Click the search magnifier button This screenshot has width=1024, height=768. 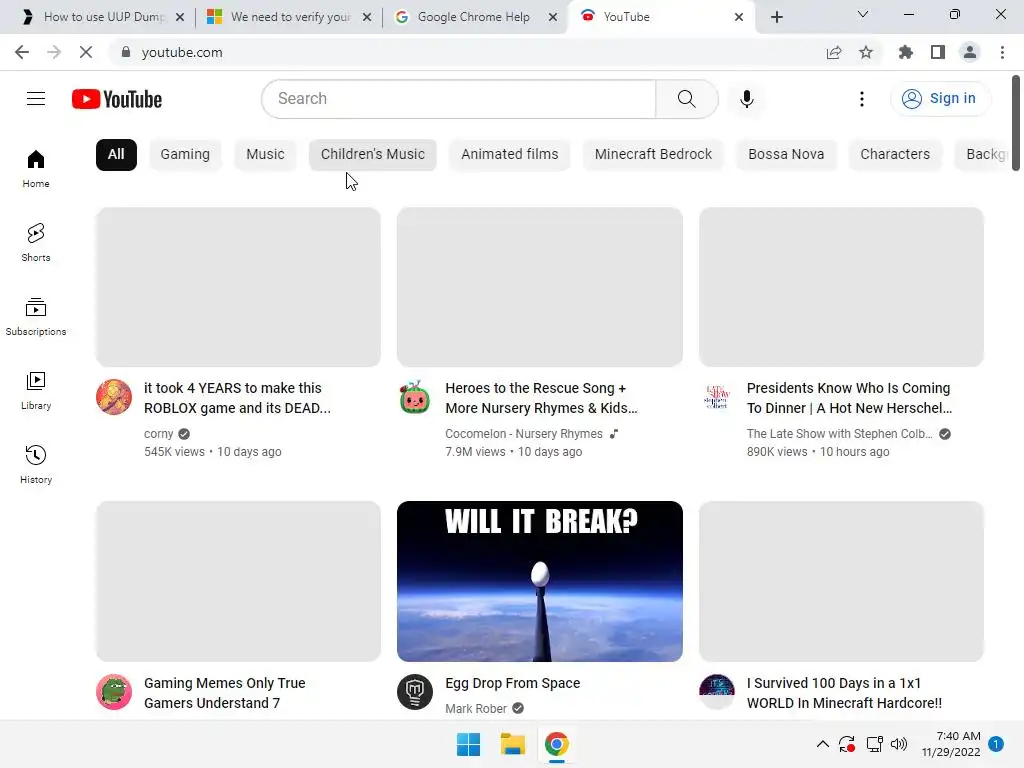click(x=686, y=99)
